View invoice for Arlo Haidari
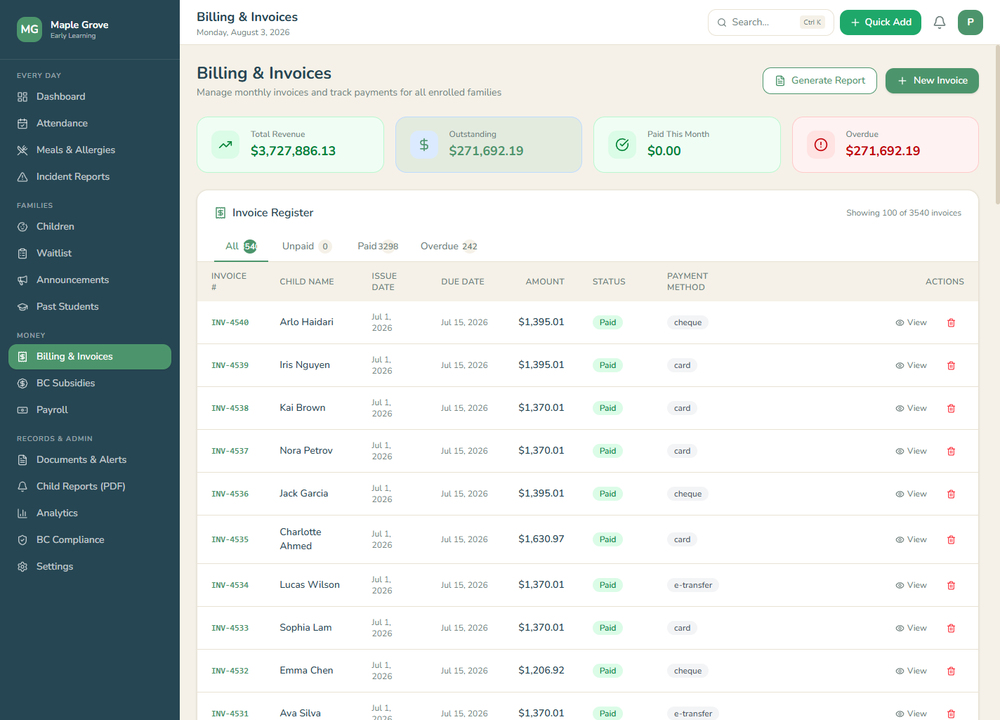This screenshot has width=1000, height=720. 911,323
